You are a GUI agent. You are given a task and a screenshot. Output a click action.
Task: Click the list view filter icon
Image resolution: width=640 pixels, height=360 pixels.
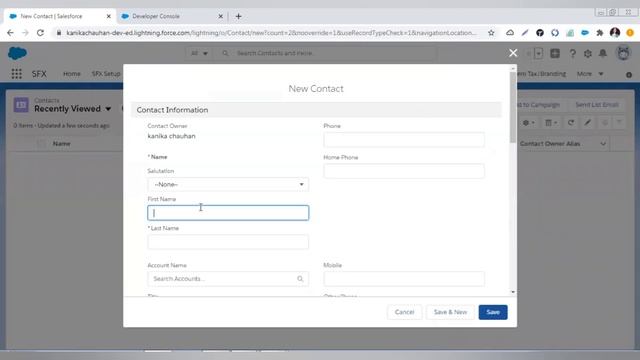(619, 123)
